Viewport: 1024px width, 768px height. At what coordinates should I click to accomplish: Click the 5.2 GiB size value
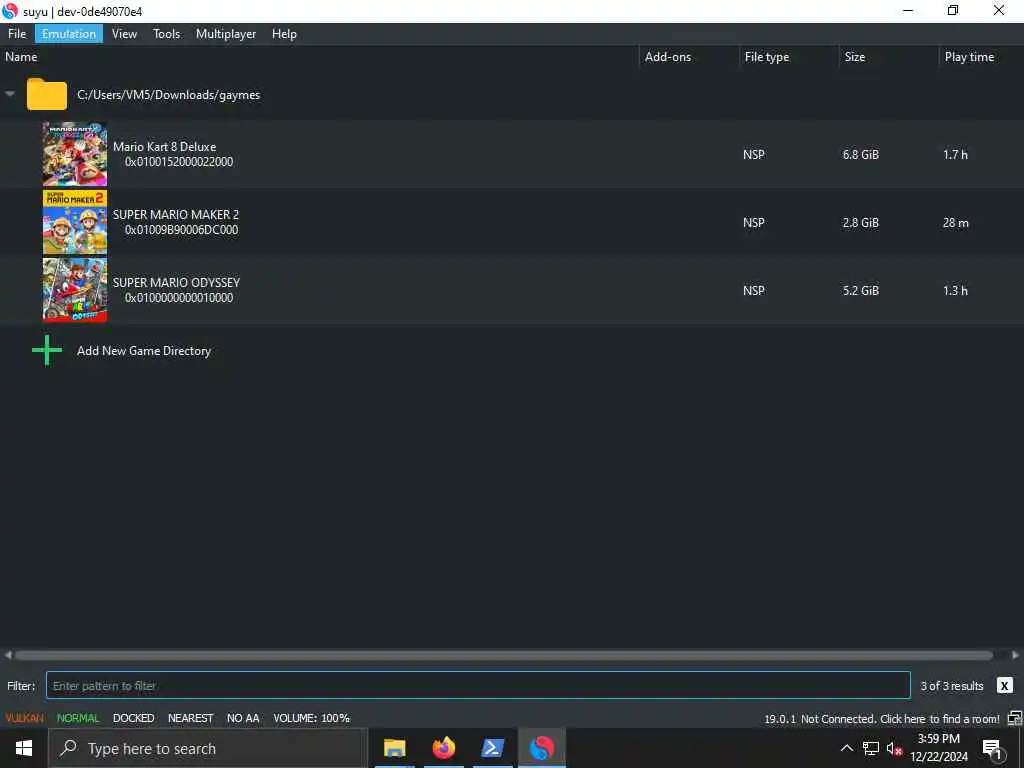point(861,291)
